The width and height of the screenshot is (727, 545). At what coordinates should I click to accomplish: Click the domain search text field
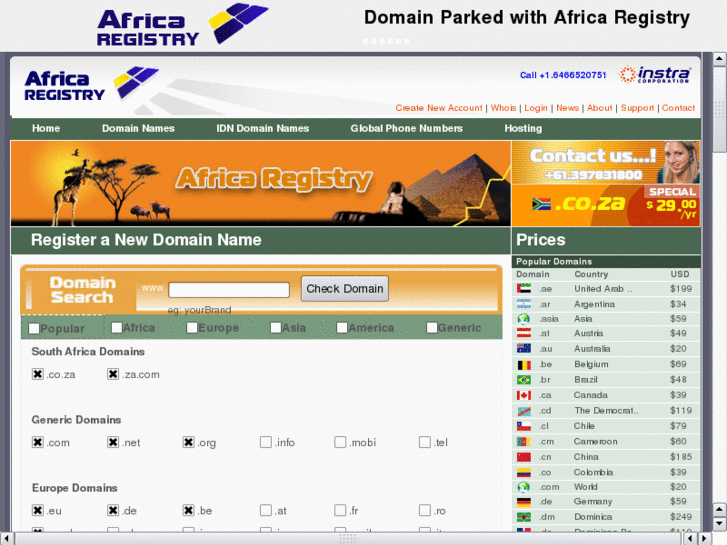point(229,290)
